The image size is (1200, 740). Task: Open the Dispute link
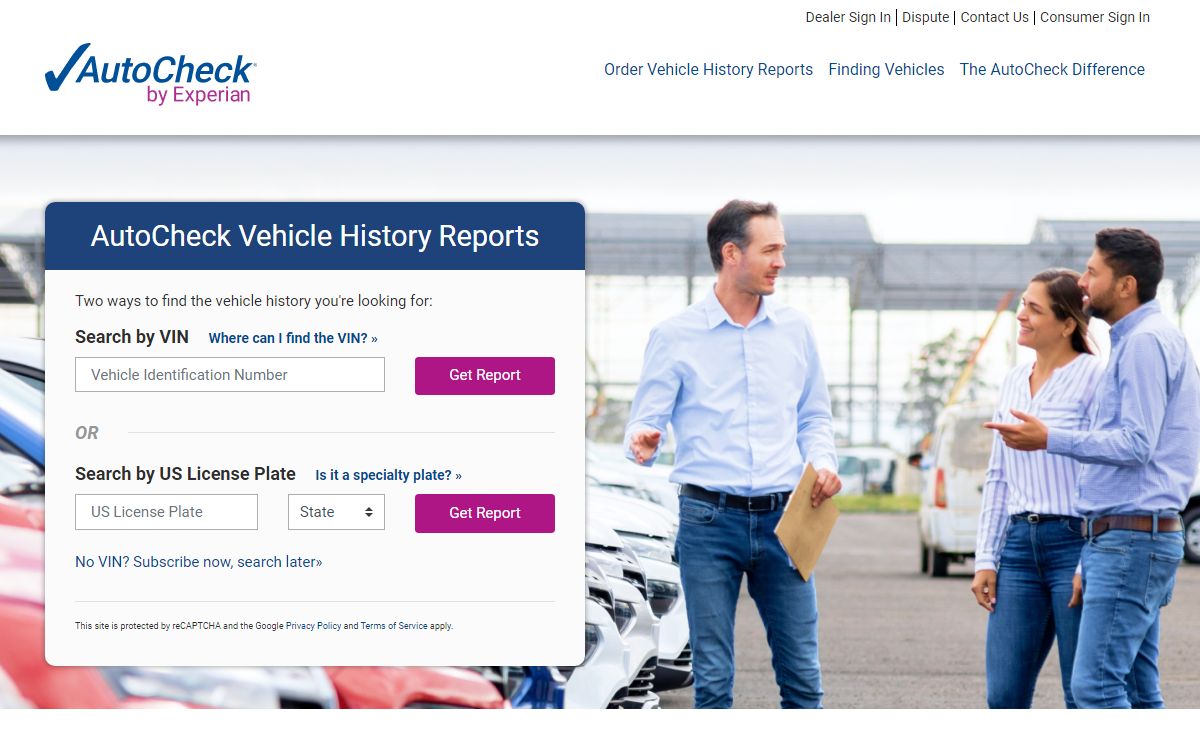tap(926, 17)
